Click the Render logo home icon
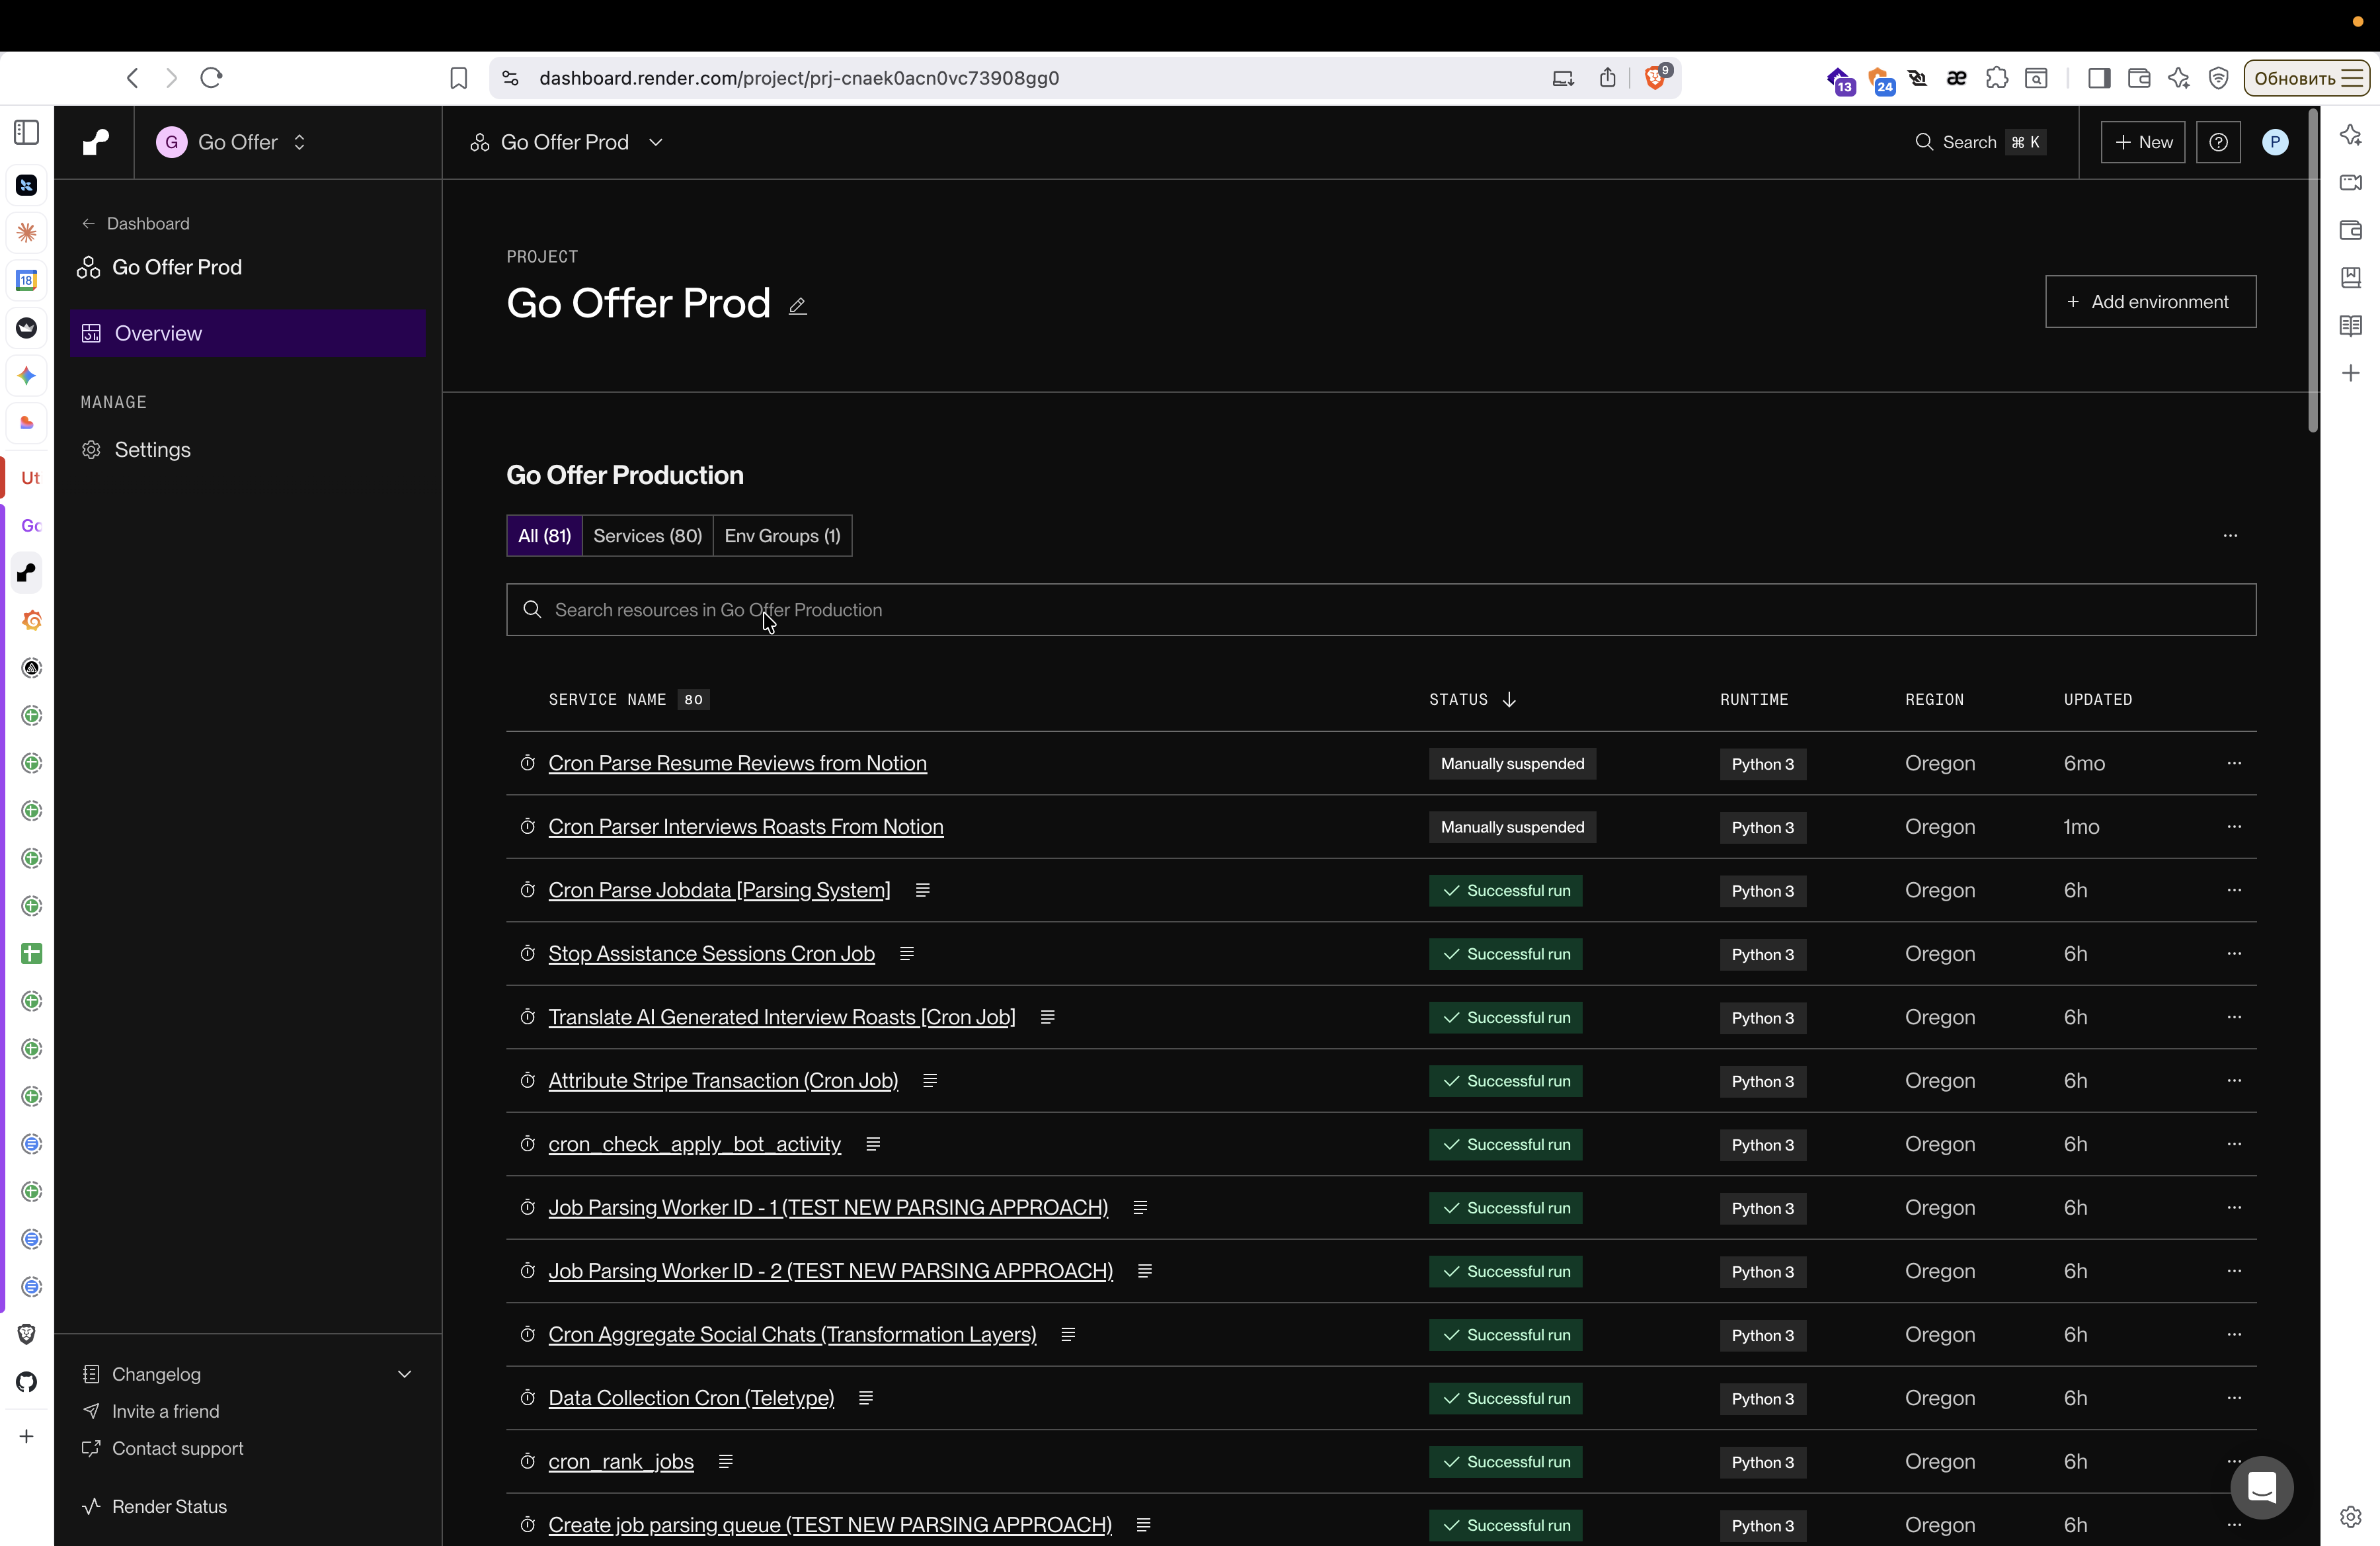2380x1546 pixels. pos(96,142)
